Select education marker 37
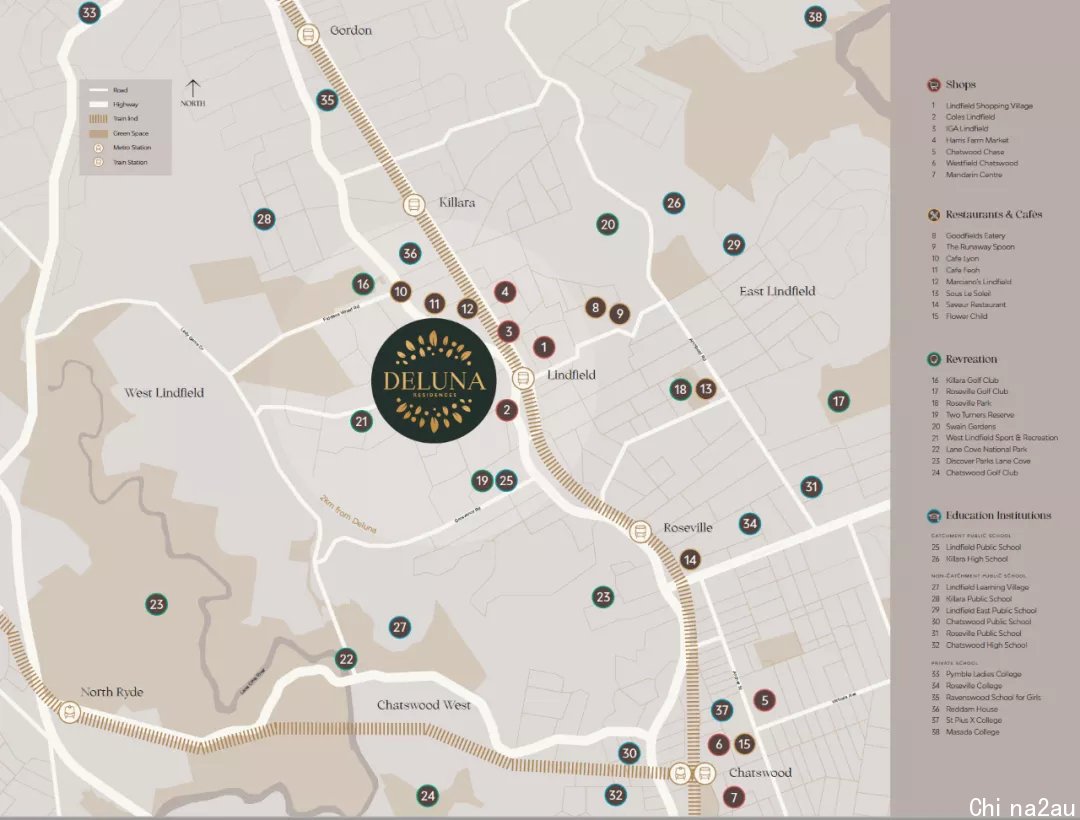This screenshot has width=1080, height=820. (x=721, y=710)
